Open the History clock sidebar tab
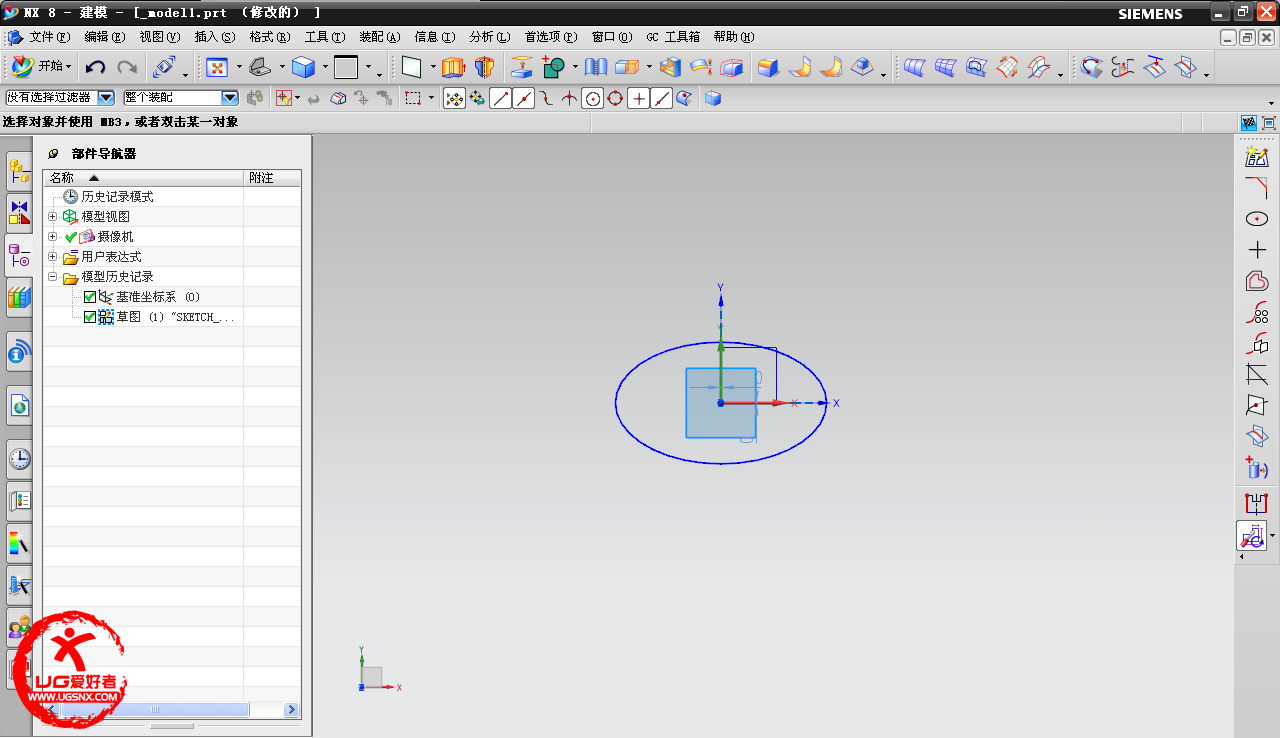 [x=19, y=459]
